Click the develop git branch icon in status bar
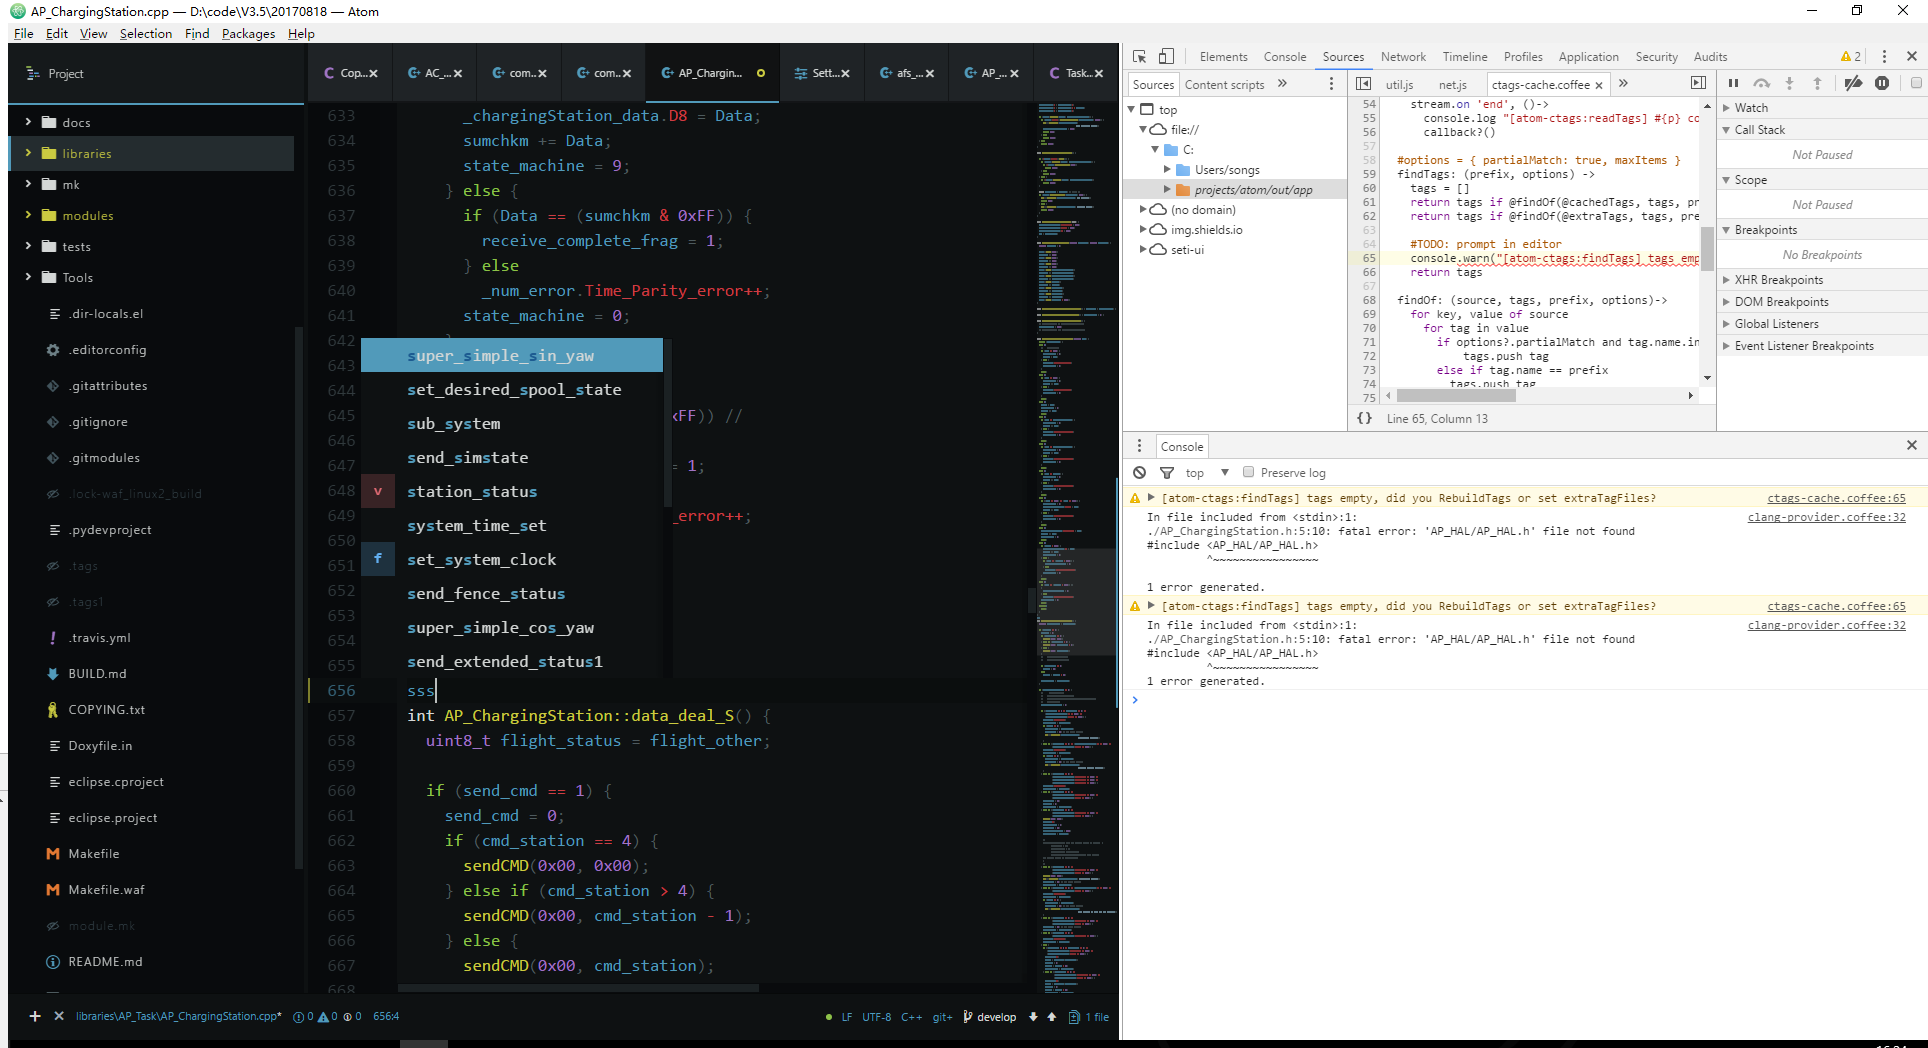Screen dimensions: 1928x1048 coord(967,1017)
